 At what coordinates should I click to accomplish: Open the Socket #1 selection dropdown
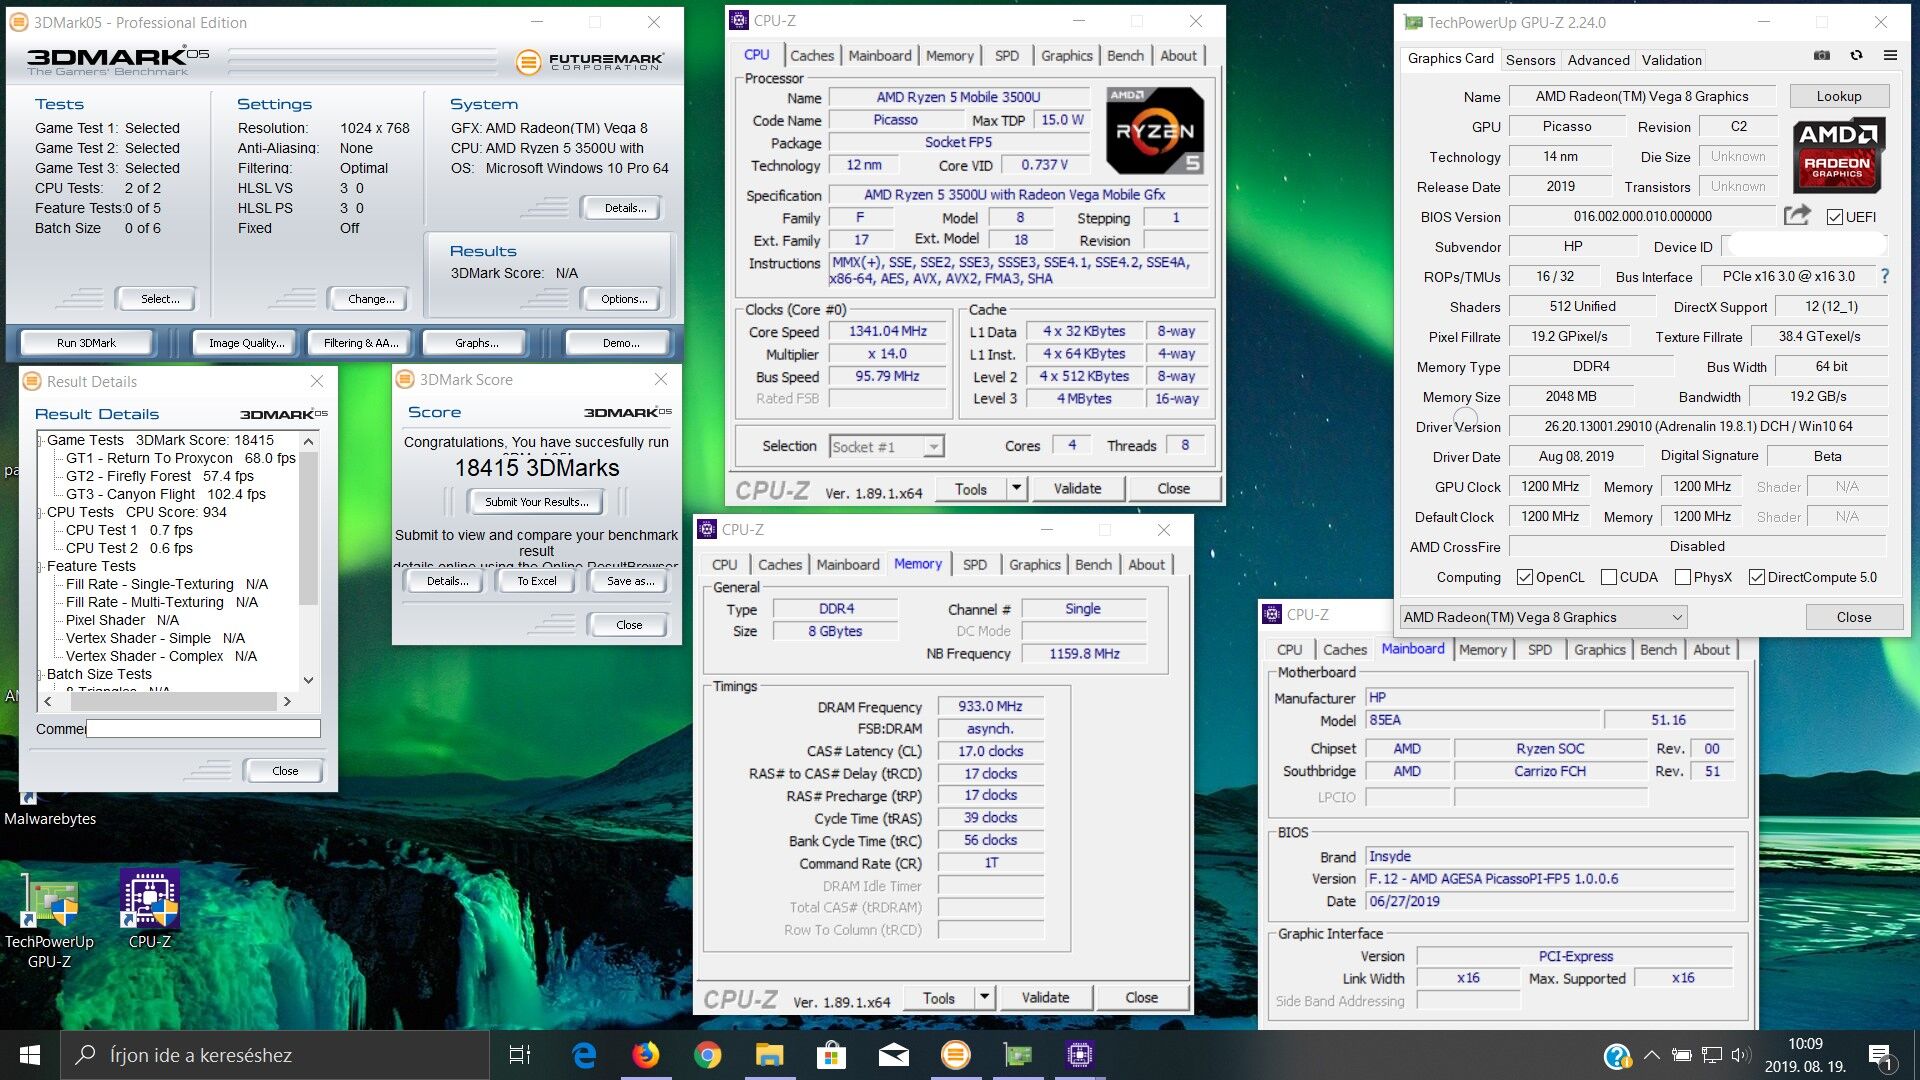[887, 447]
